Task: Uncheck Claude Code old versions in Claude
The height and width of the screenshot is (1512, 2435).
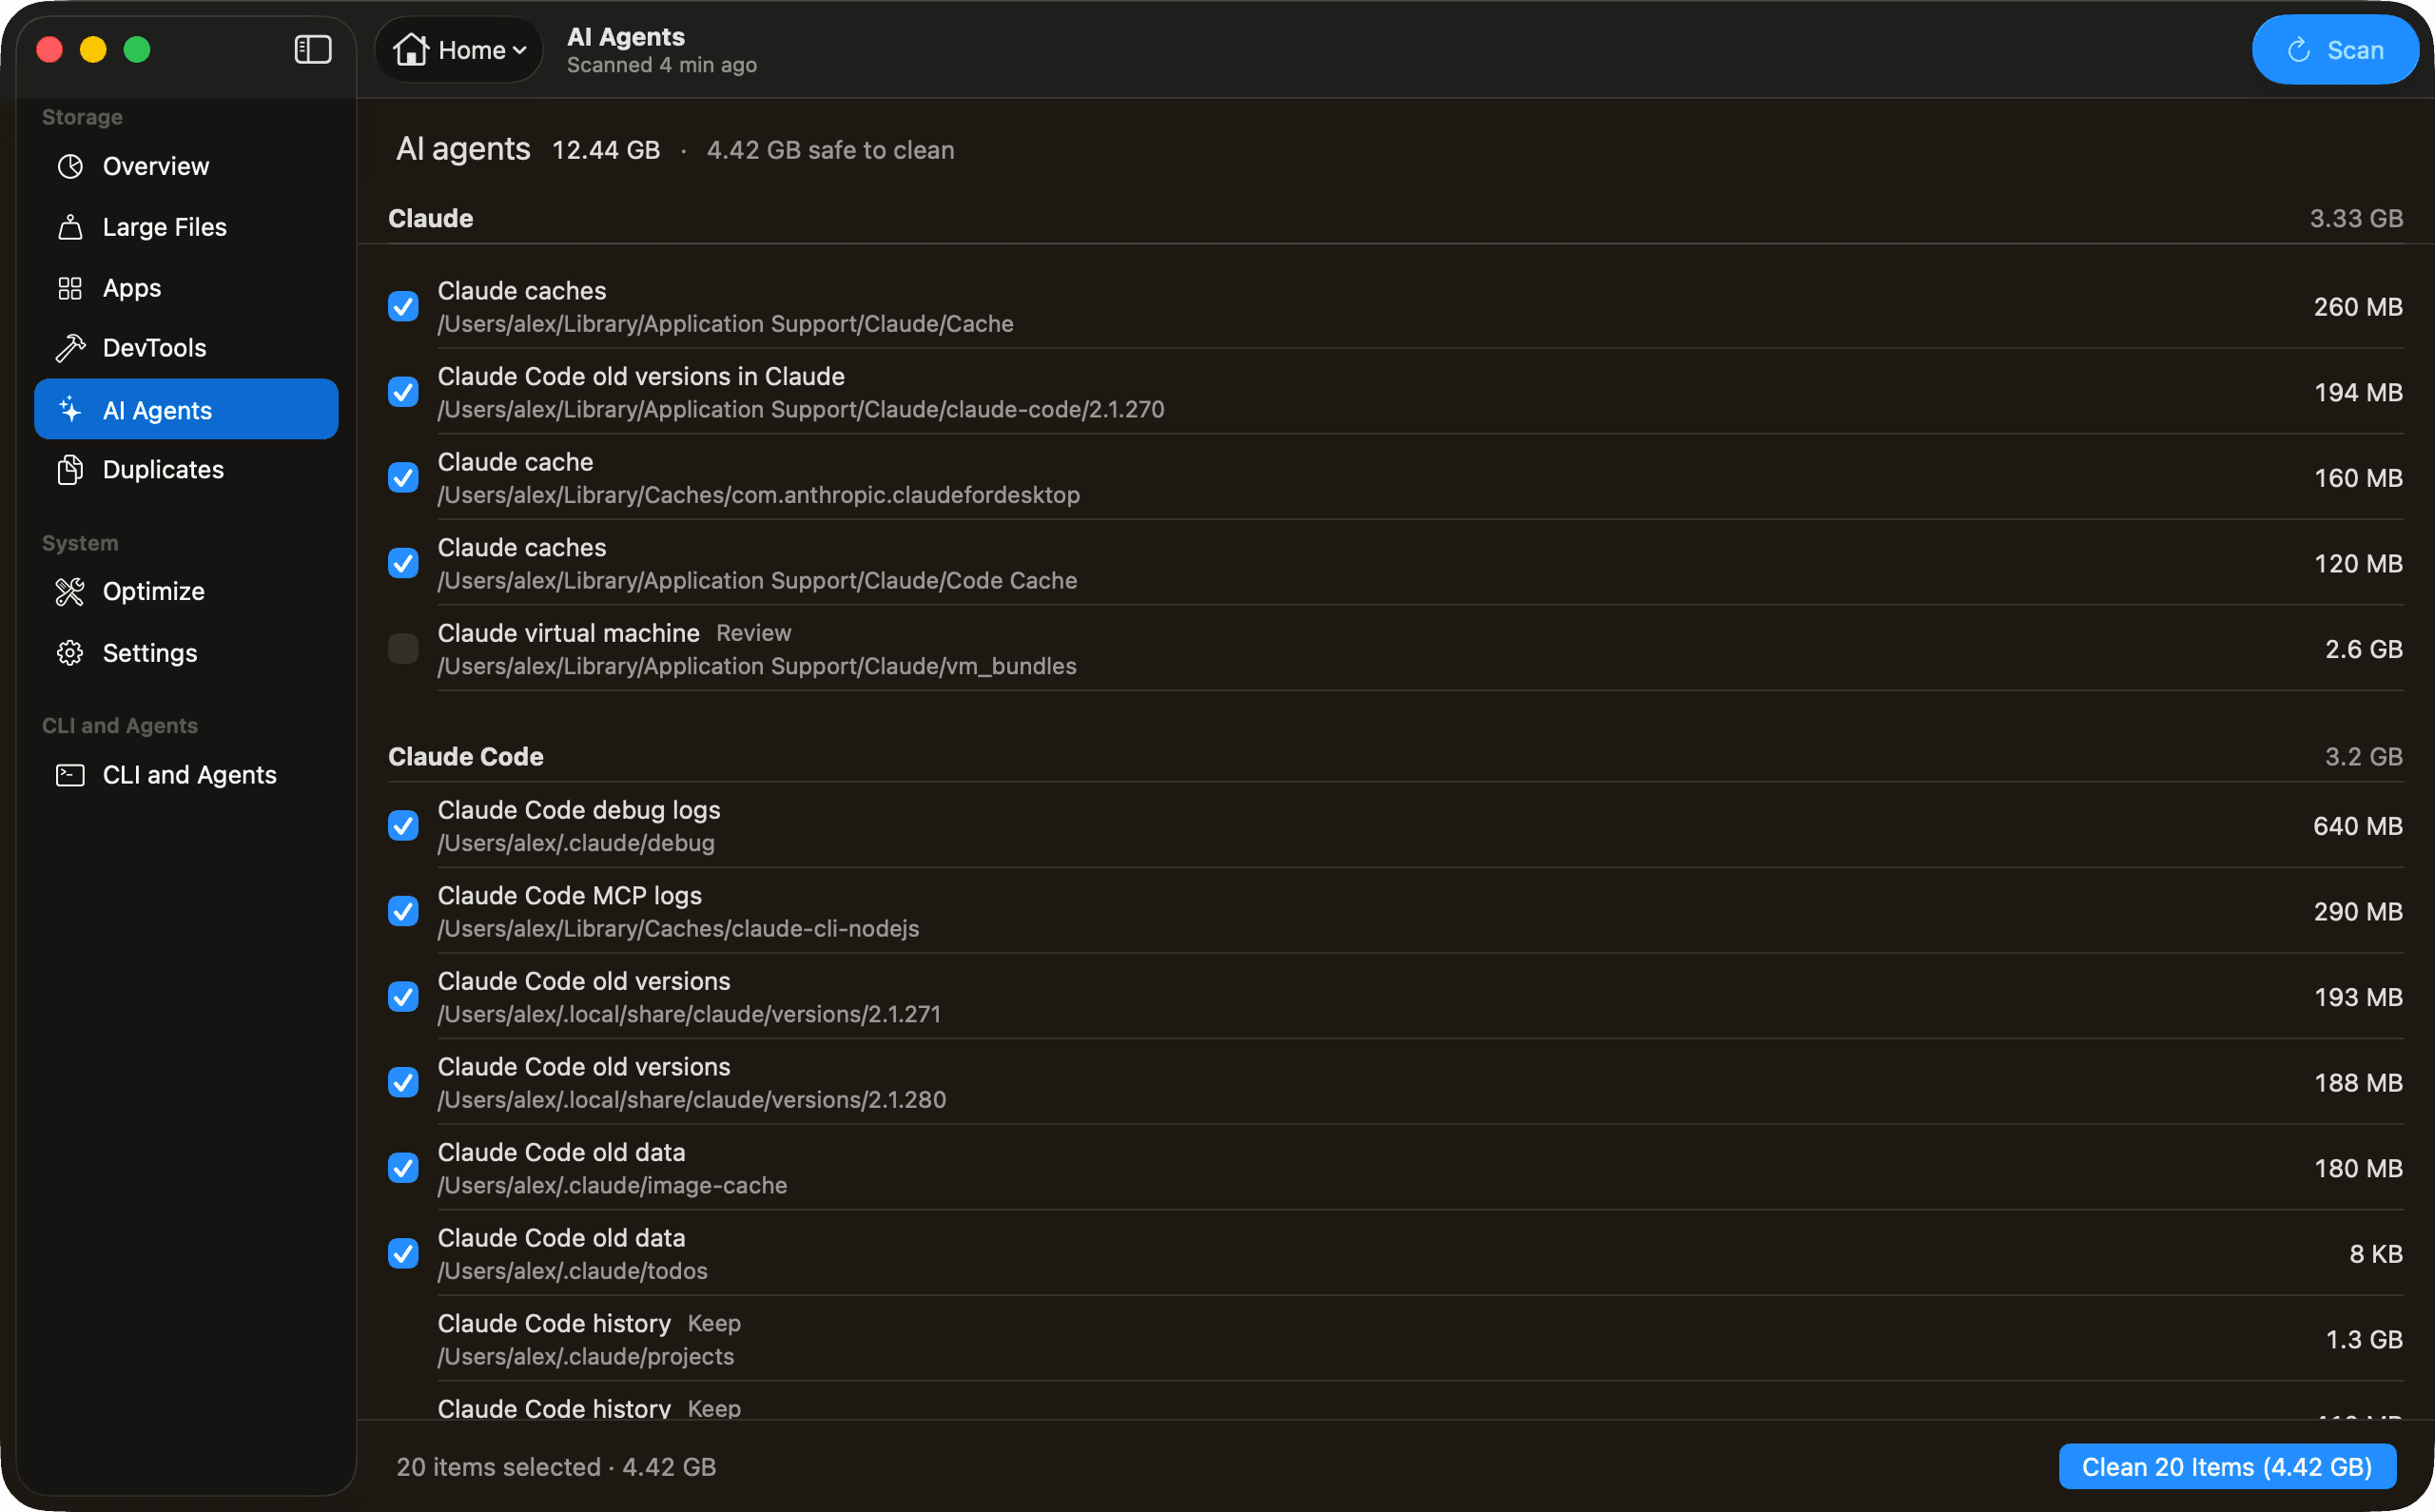Action: coord(403,392)
